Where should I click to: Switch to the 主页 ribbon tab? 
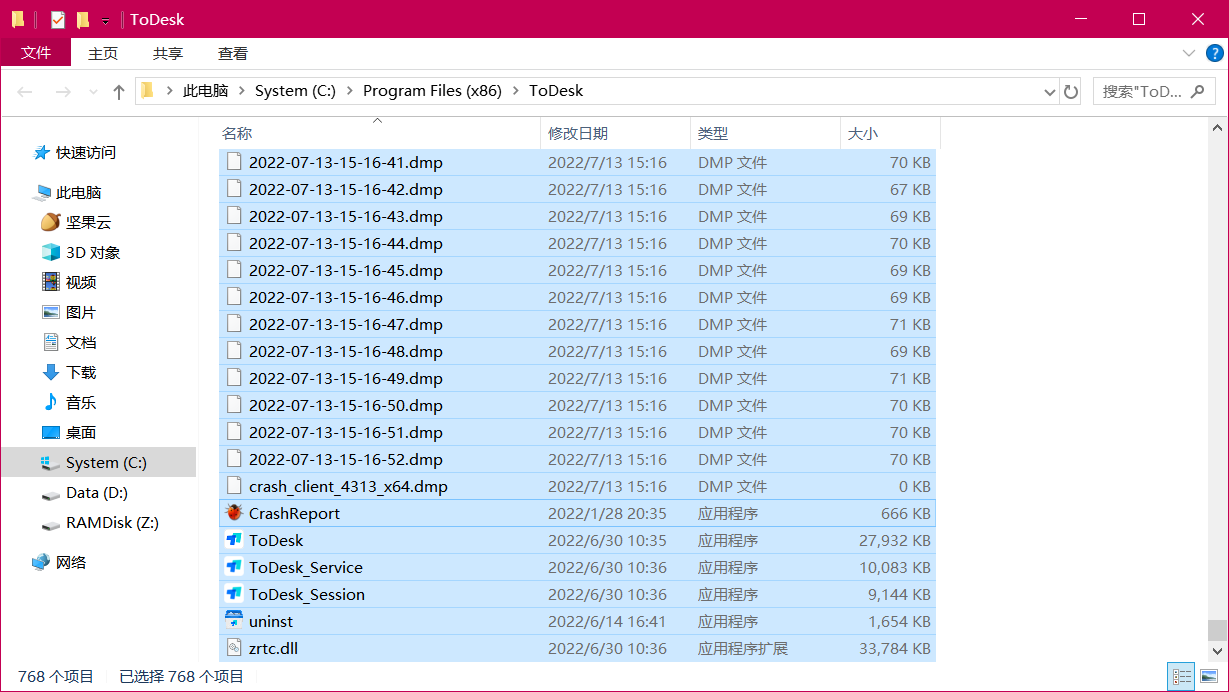click(103, 53)
